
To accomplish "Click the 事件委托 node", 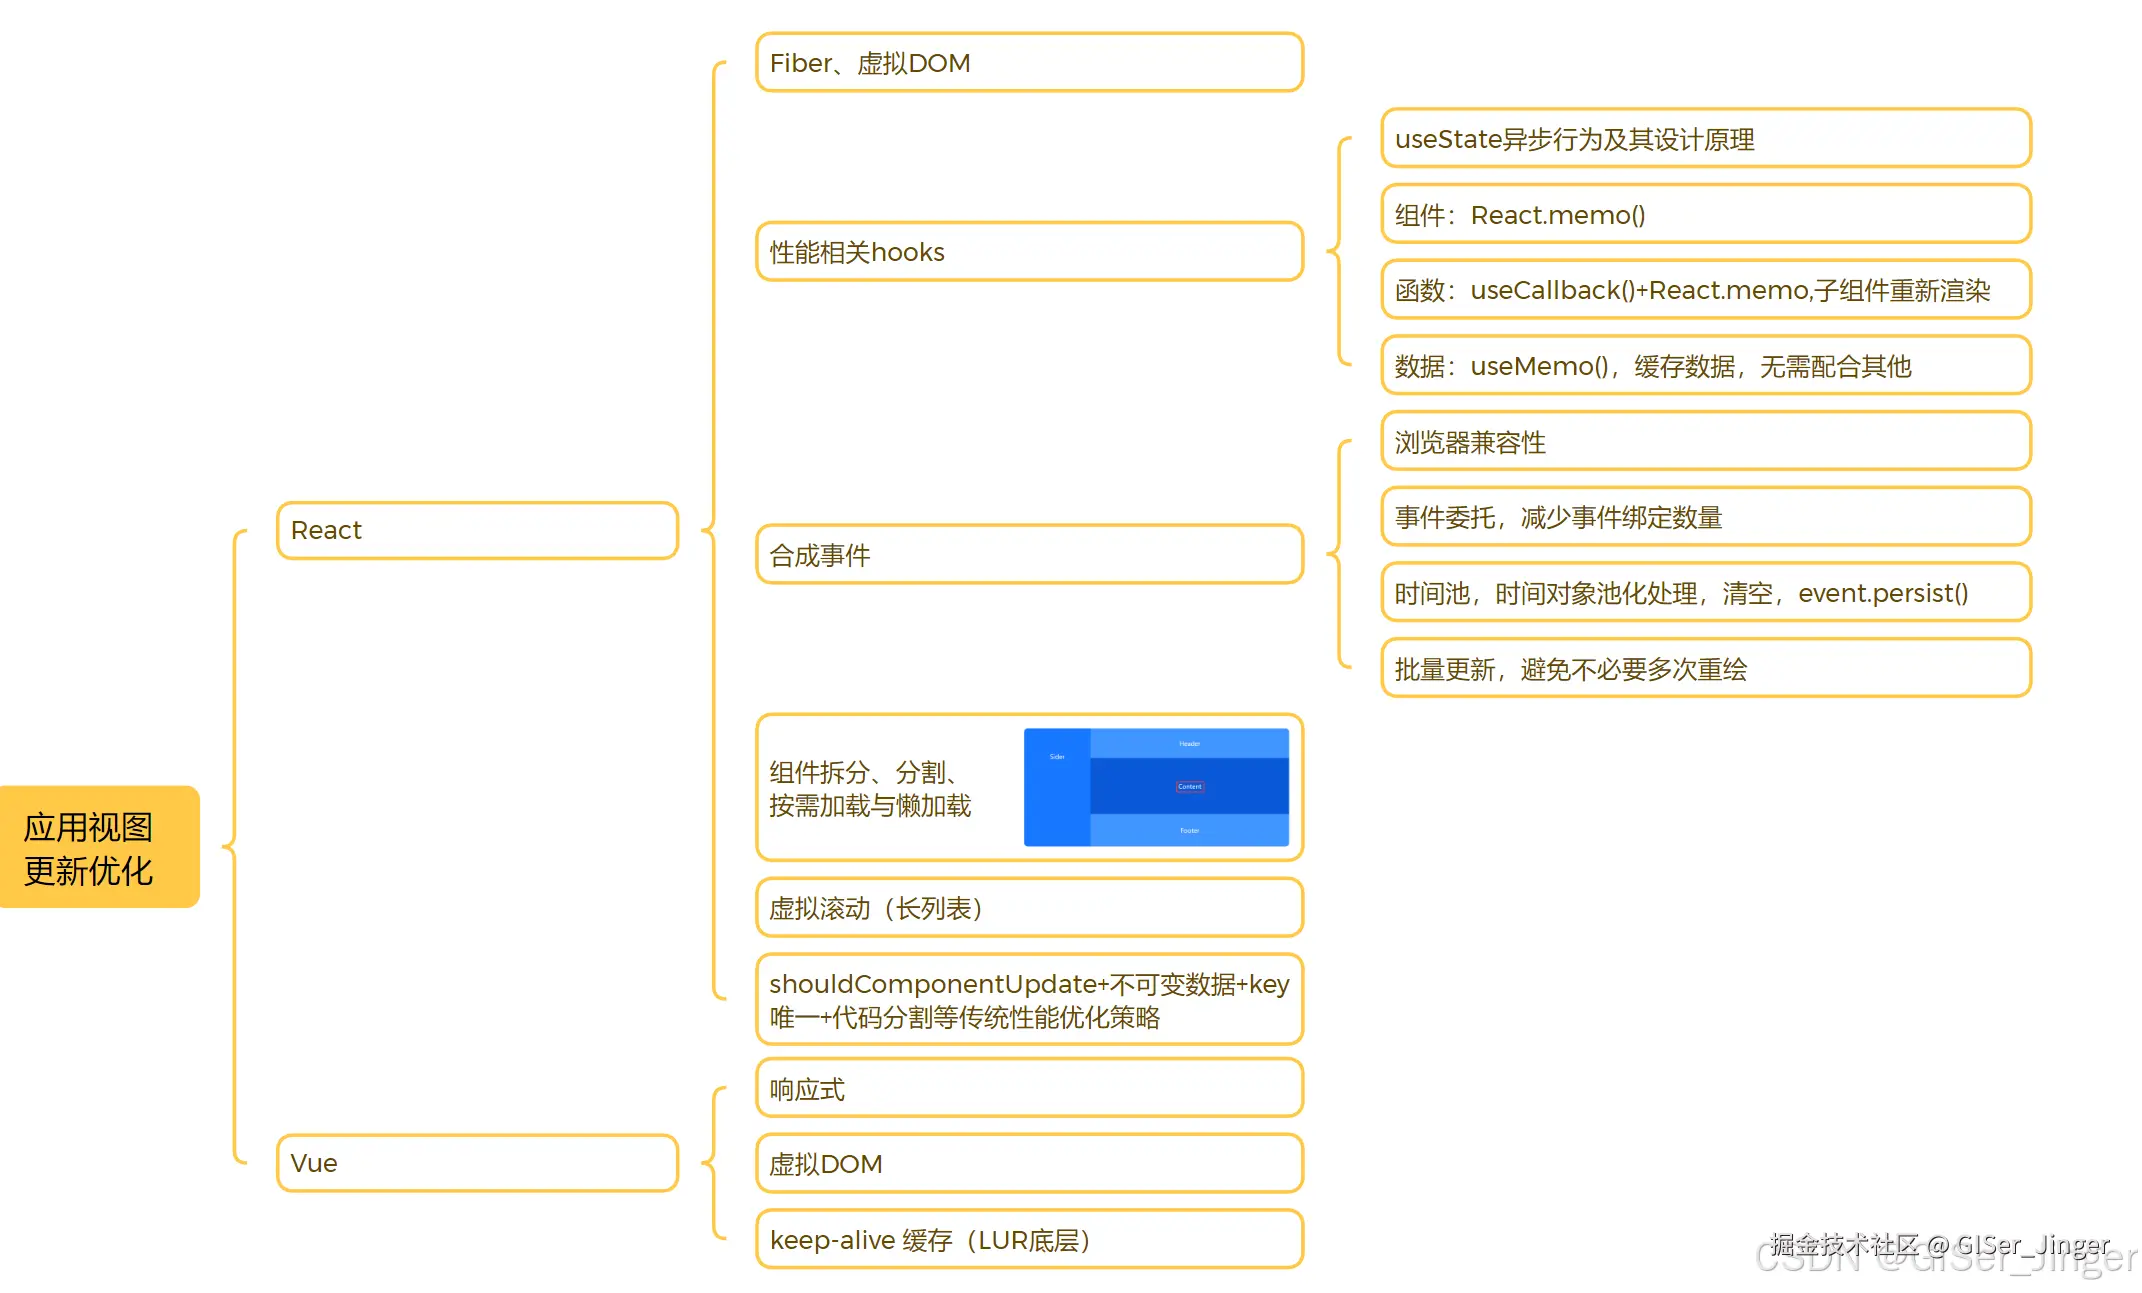I will pyautogui.click(x=1705, y=517).
